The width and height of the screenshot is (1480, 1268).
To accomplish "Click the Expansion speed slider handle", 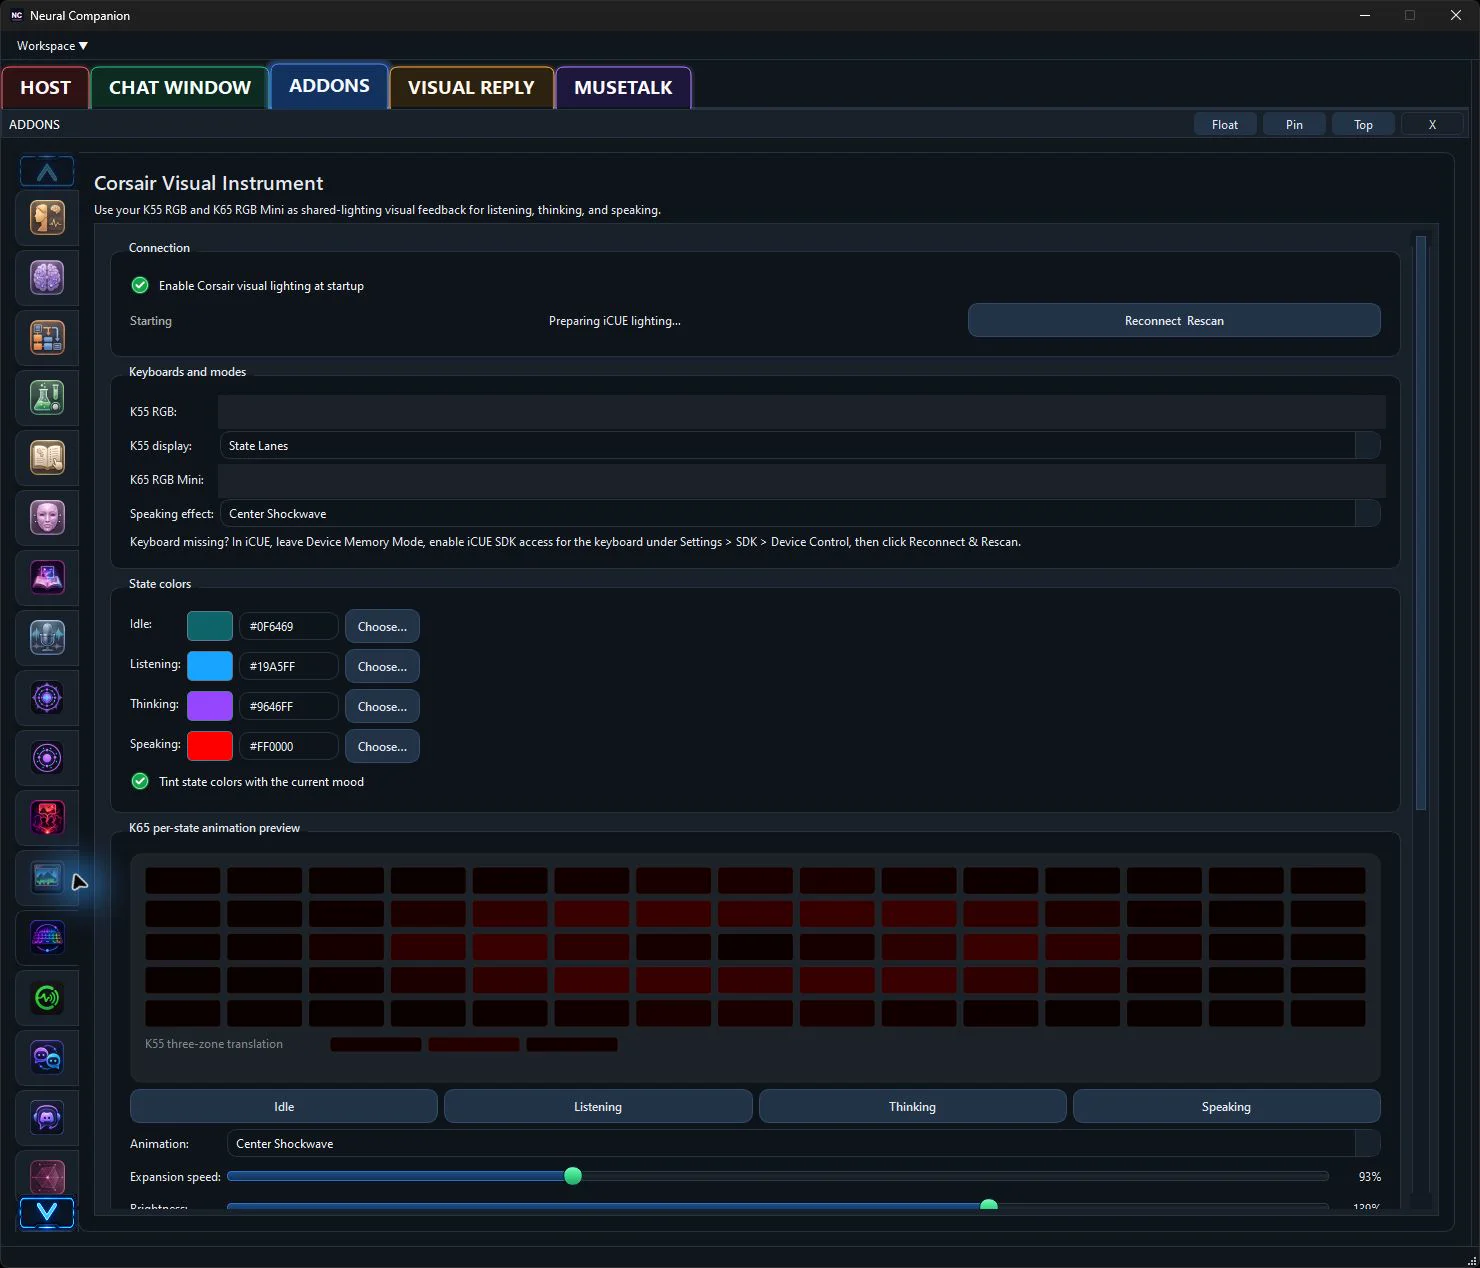I will tap(573, 1176).
